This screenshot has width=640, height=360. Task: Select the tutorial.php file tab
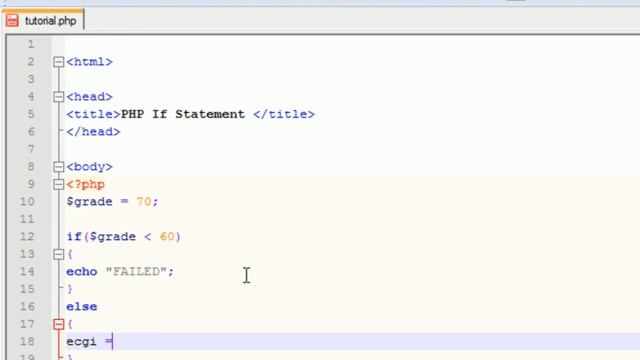tap(43, 20)
